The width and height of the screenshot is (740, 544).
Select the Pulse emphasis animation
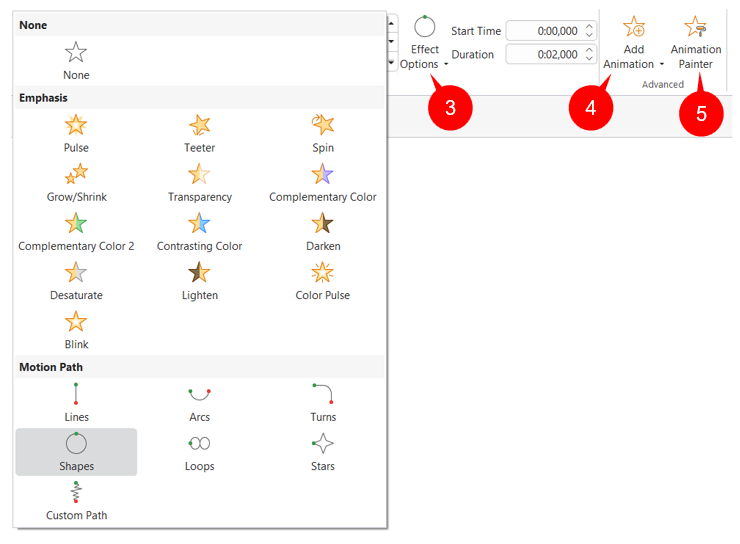point(76,132)
